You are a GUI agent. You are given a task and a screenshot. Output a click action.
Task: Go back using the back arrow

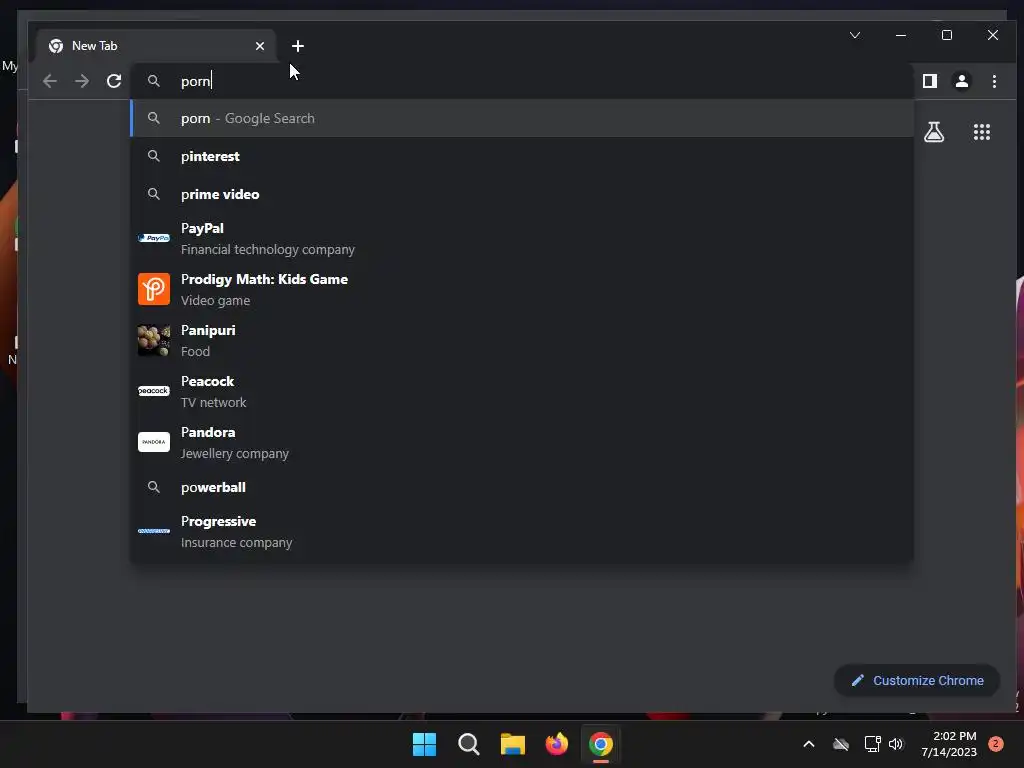tap(50, 81)
